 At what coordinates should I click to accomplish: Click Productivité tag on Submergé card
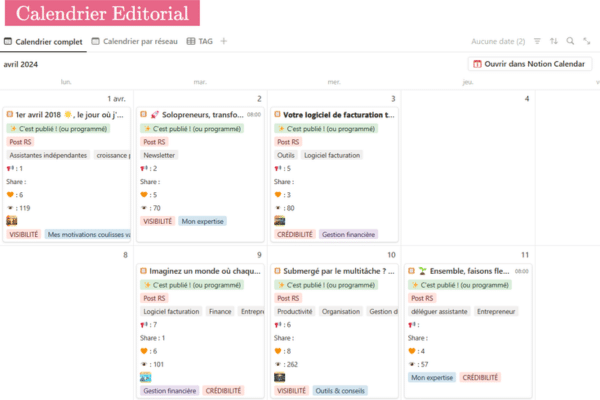tap(295, 312)
